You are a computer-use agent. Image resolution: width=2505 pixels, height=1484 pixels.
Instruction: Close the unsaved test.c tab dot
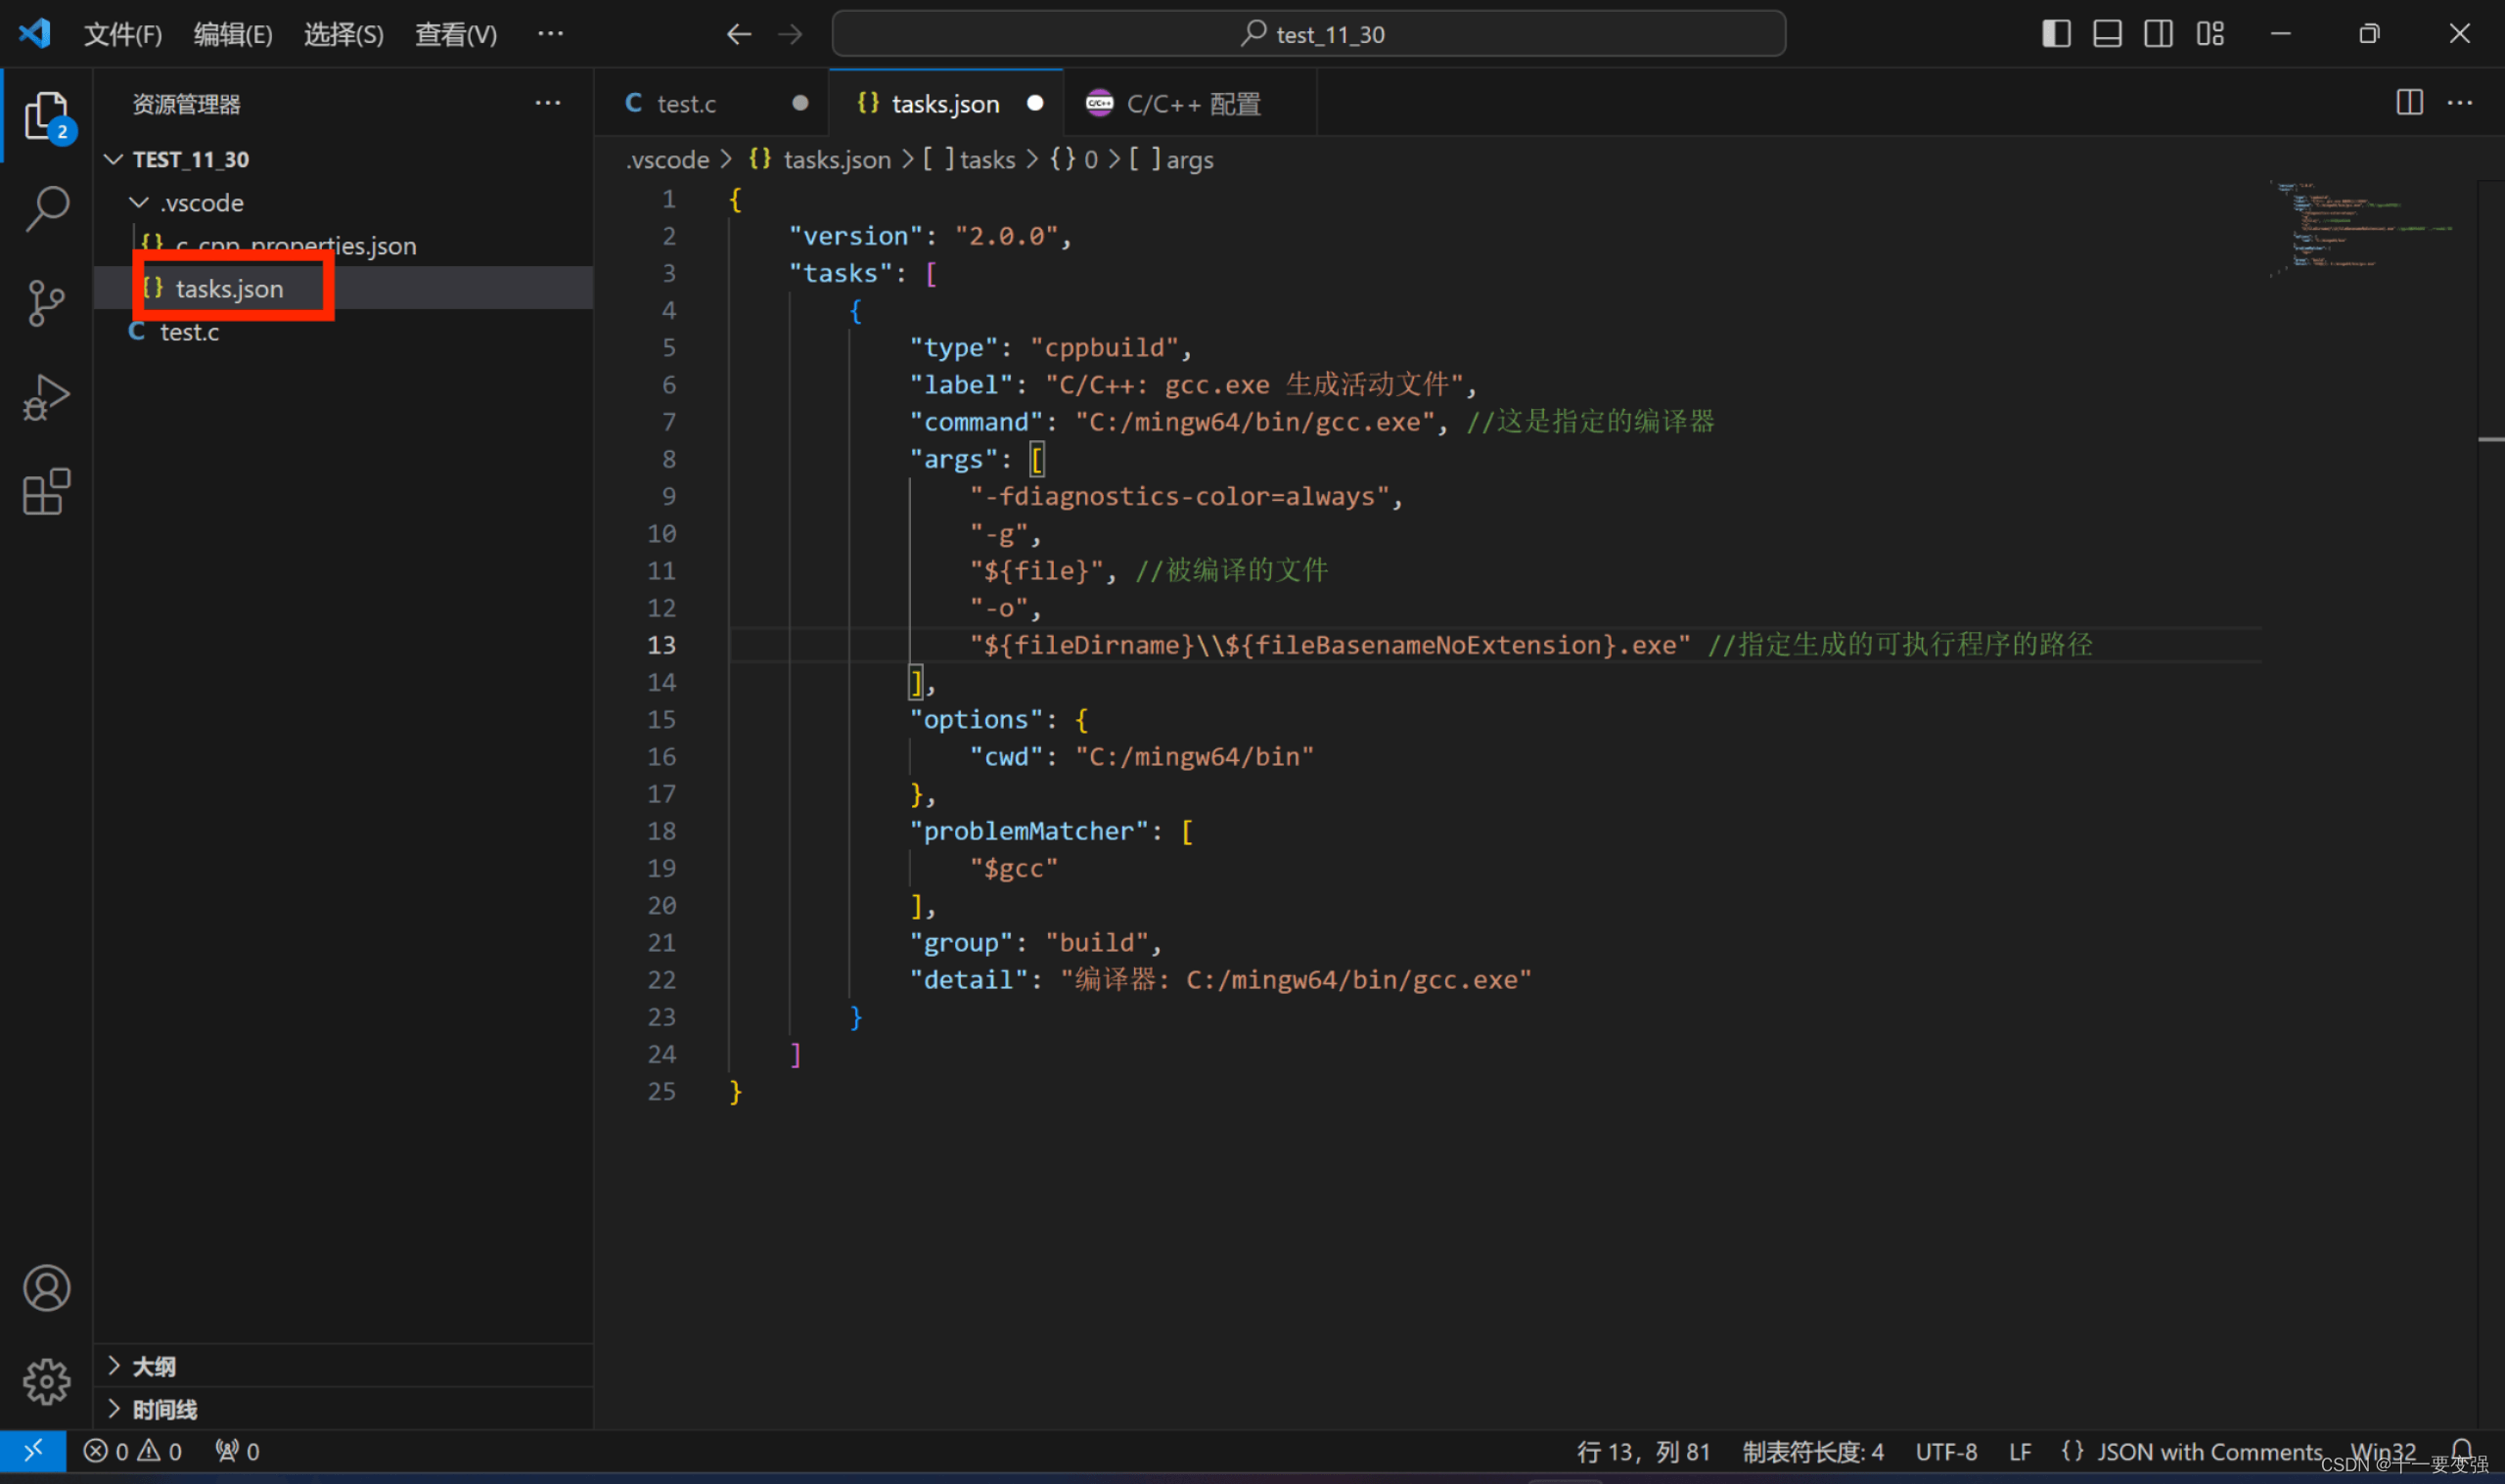tap(800, 102)
